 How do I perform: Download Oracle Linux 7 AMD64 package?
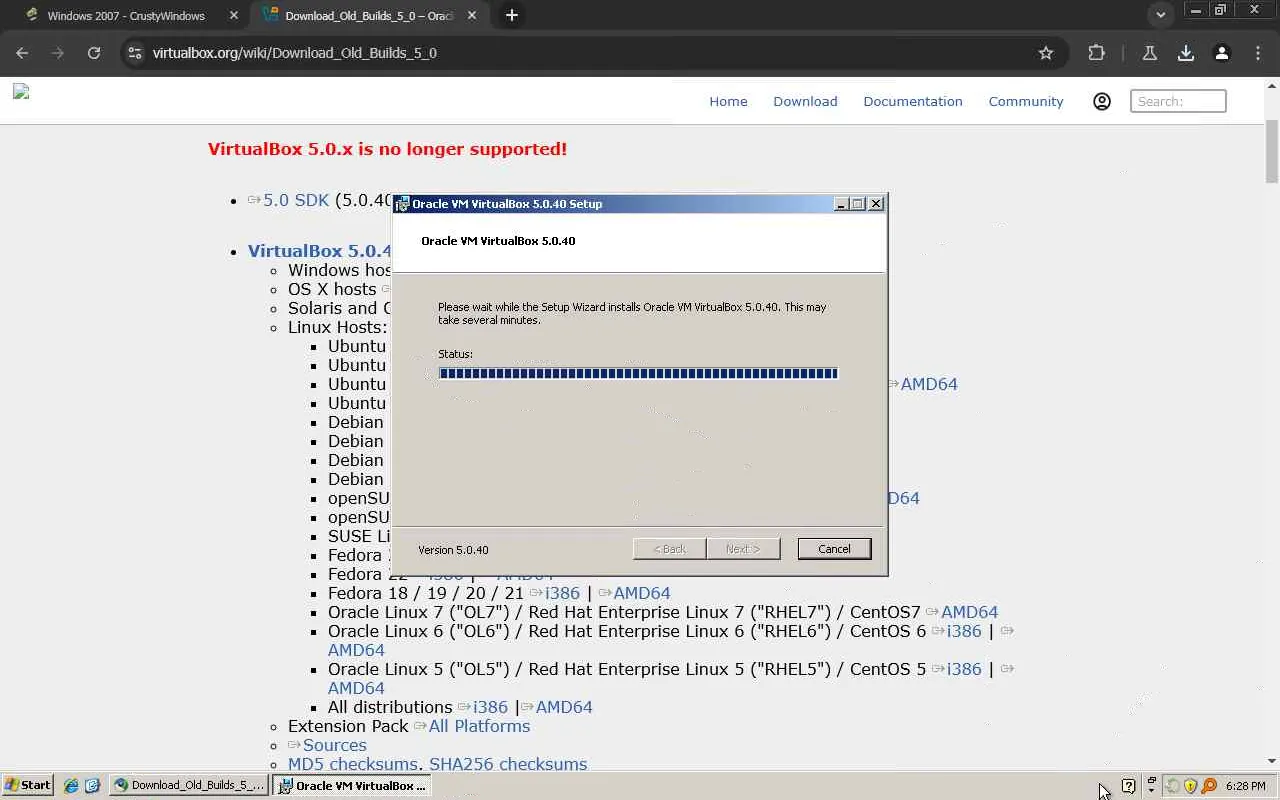[x=969, y=612]
